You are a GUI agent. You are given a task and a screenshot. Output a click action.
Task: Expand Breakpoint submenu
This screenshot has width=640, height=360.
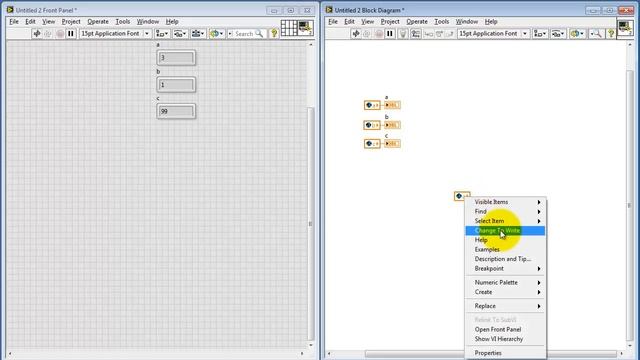(505, 269)
